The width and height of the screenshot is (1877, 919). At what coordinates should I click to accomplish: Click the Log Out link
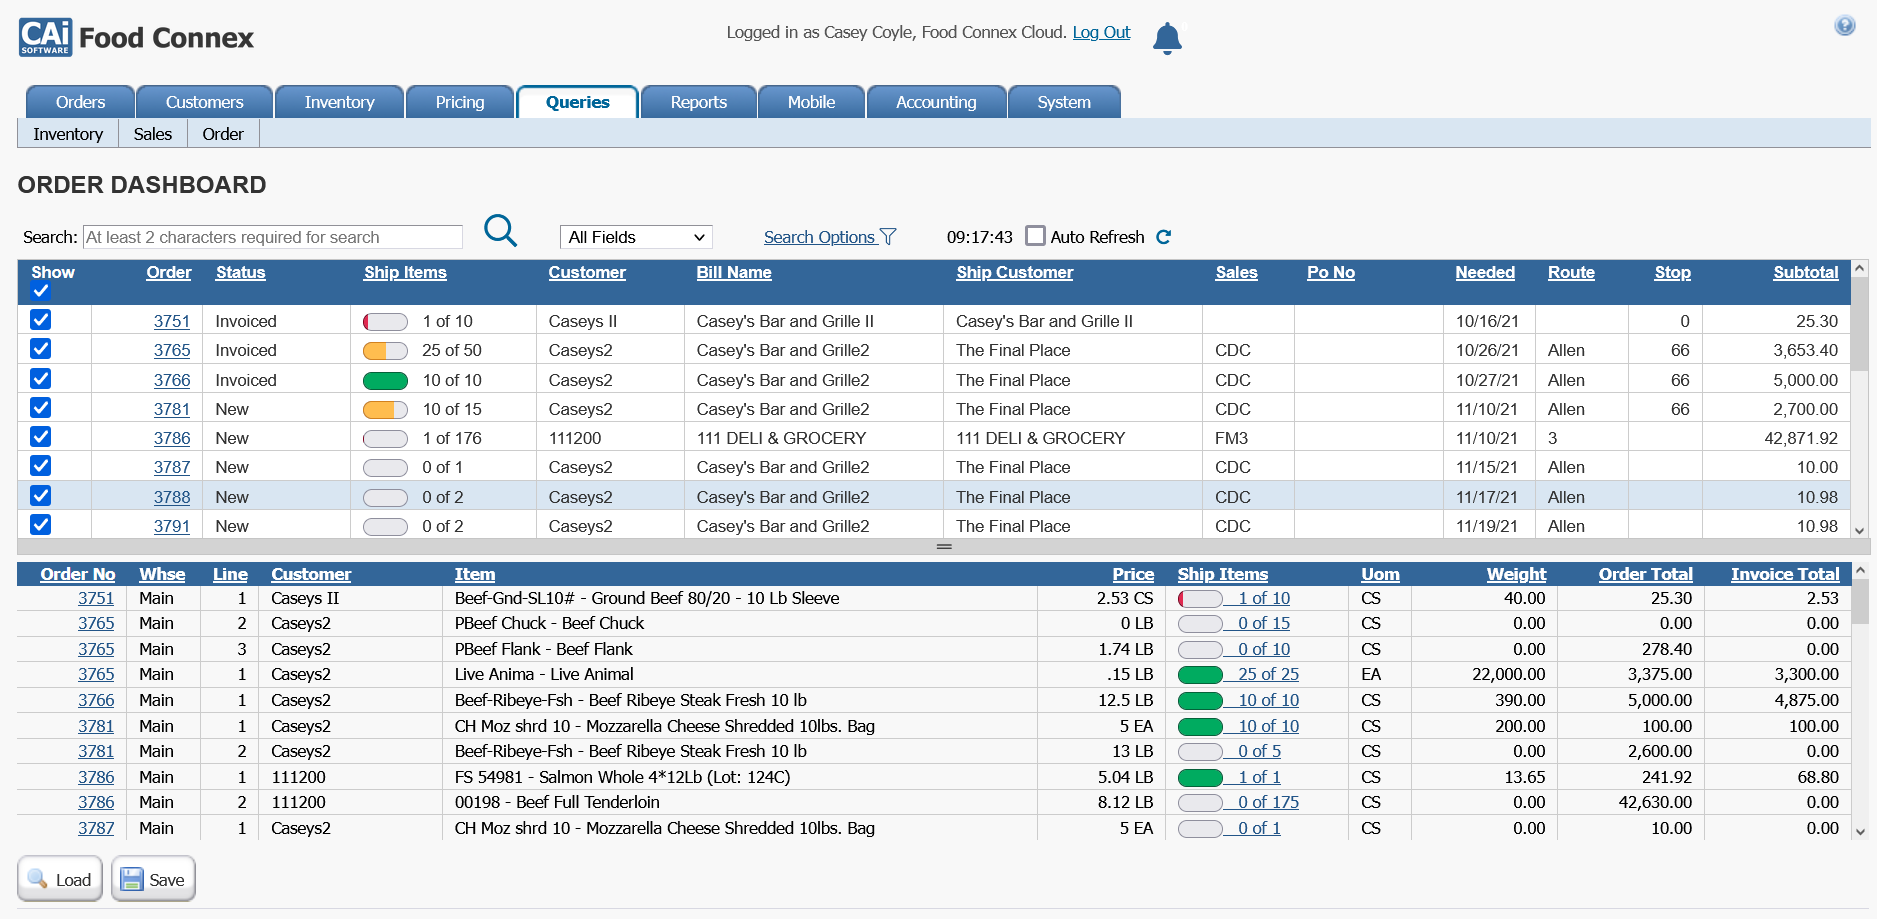[x=1101, y=32]
